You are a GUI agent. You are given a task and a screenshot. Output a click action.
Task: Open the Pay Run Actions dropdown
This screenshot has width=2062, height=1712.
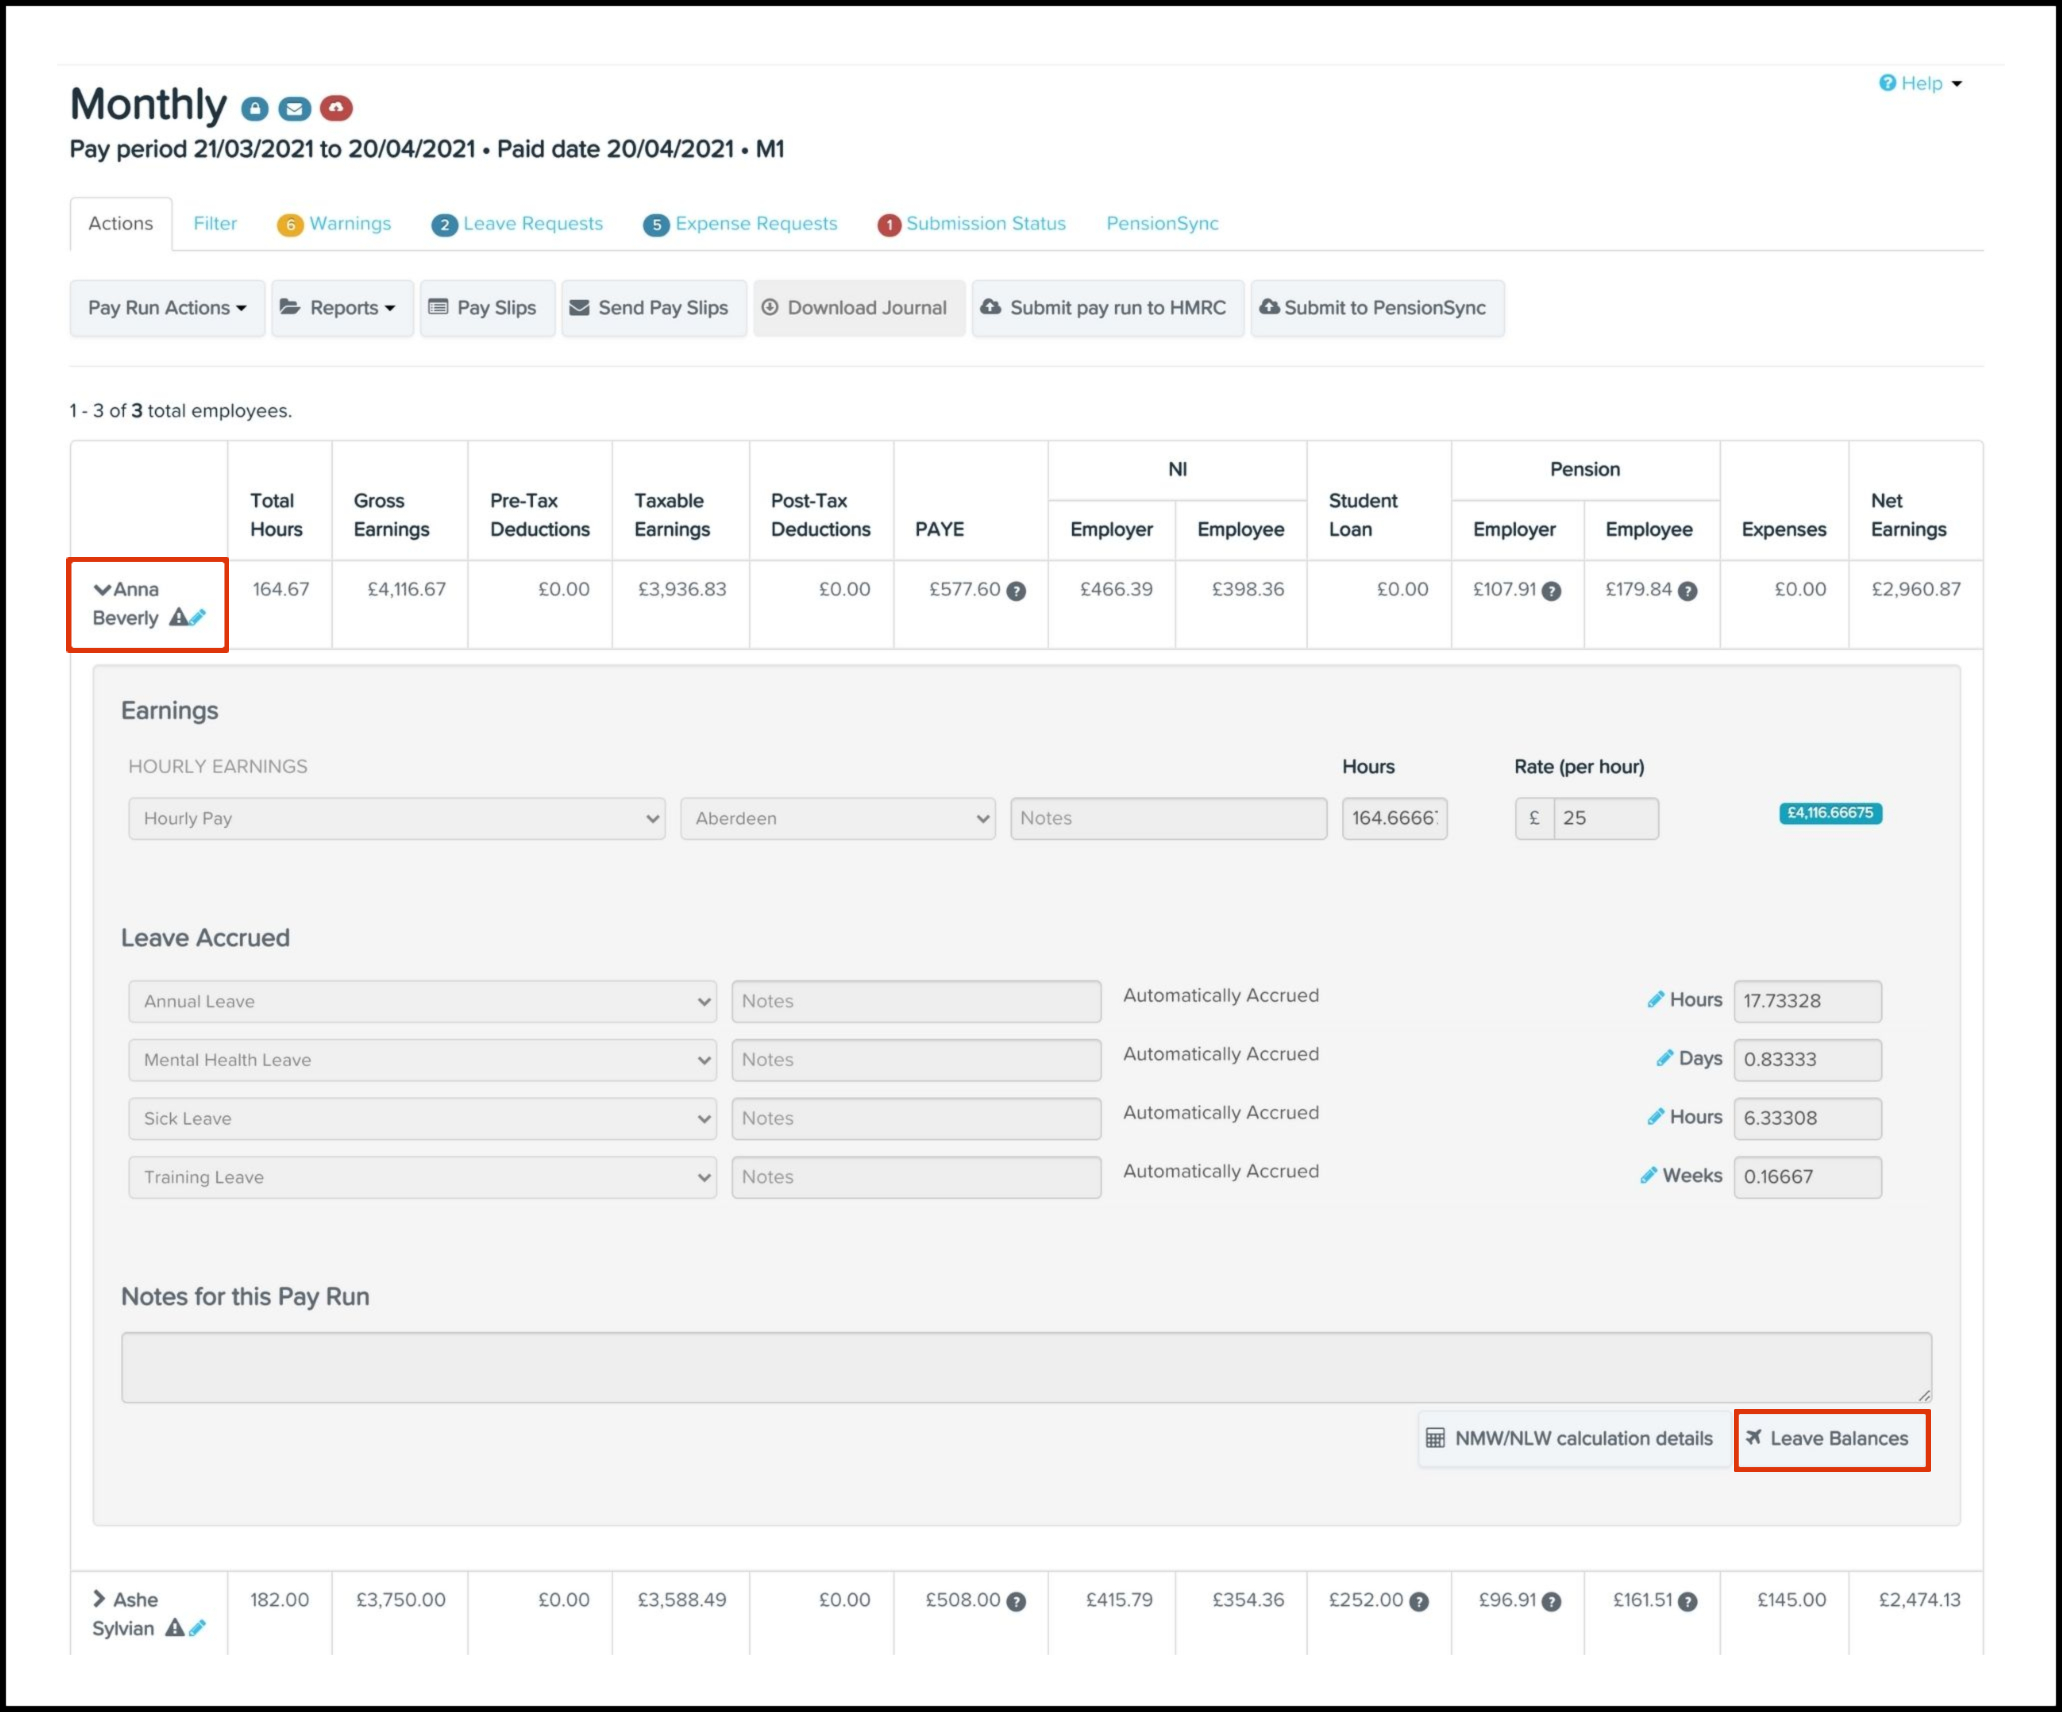167,308
